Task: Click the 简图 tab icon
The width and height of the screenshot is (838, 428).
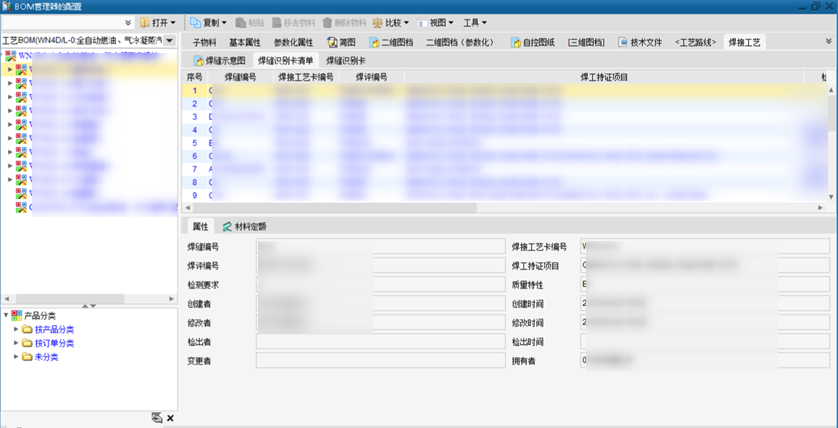Action: click(332, 42)
